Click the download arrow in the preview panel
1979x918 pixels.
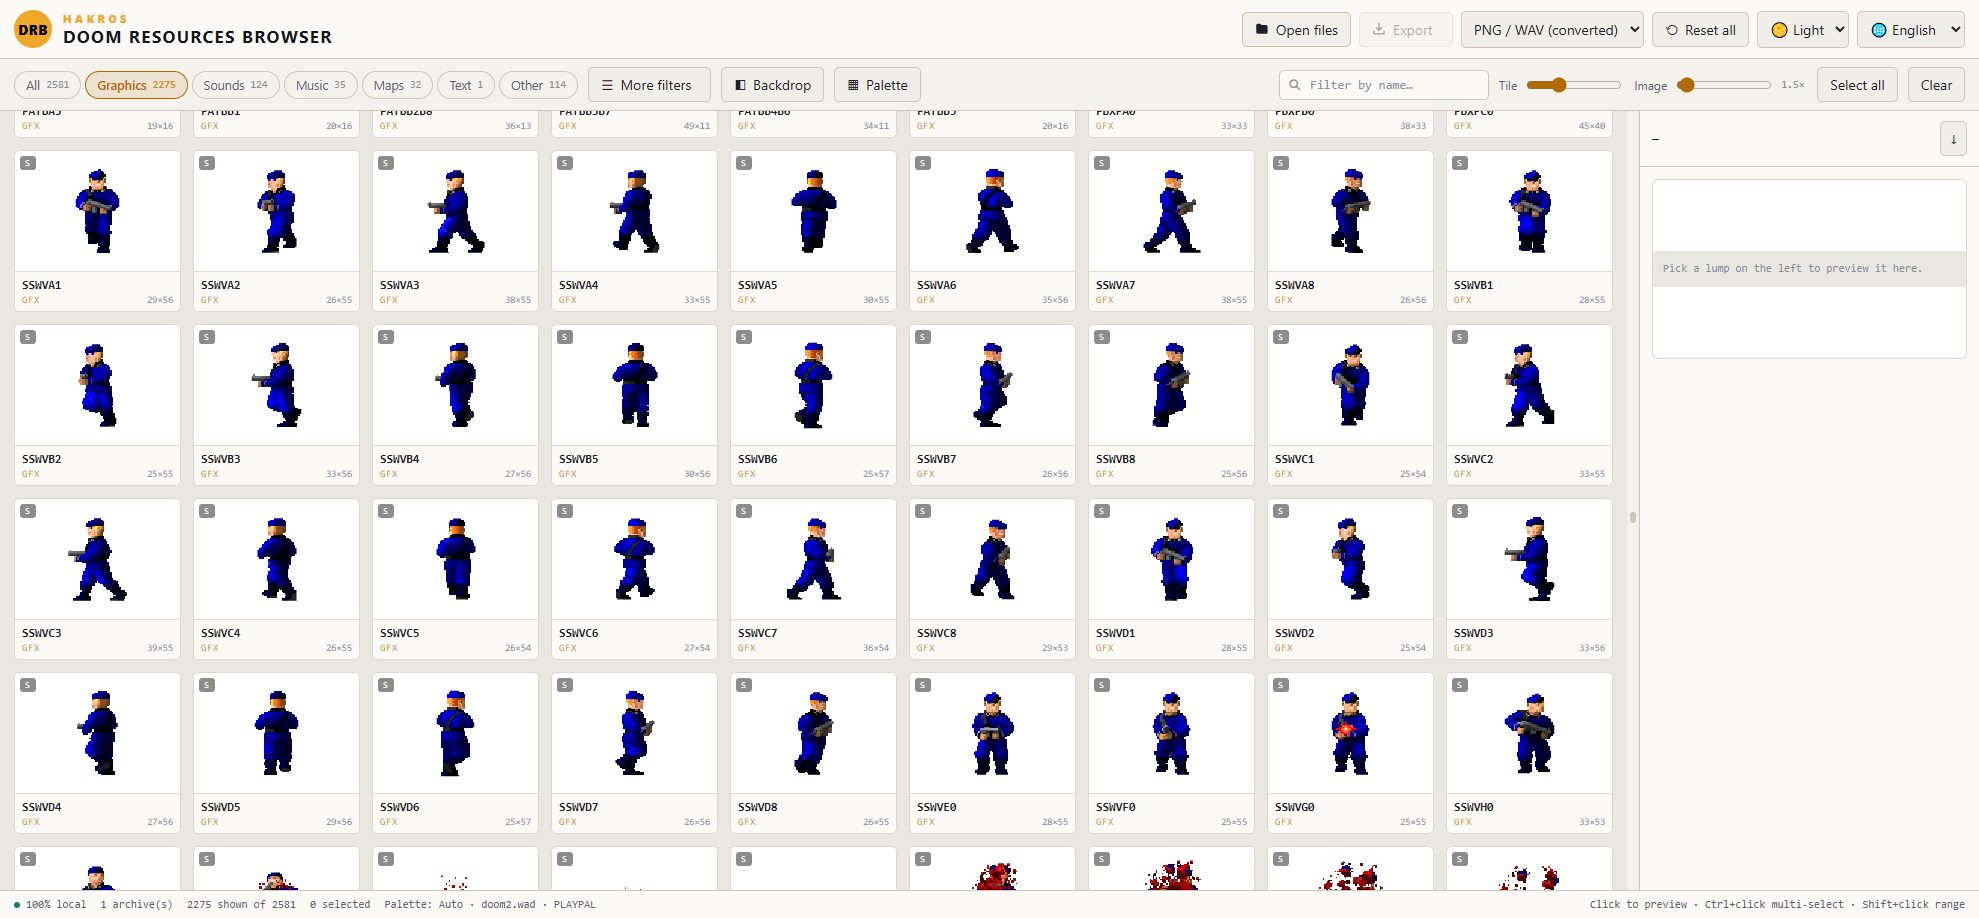click(x=1953, y=139)
